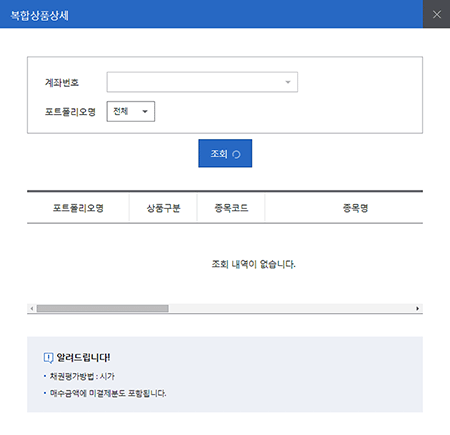This screenshot has height=435, width=450.
Task: Click the 조회 search button
Action: [225, 153]
